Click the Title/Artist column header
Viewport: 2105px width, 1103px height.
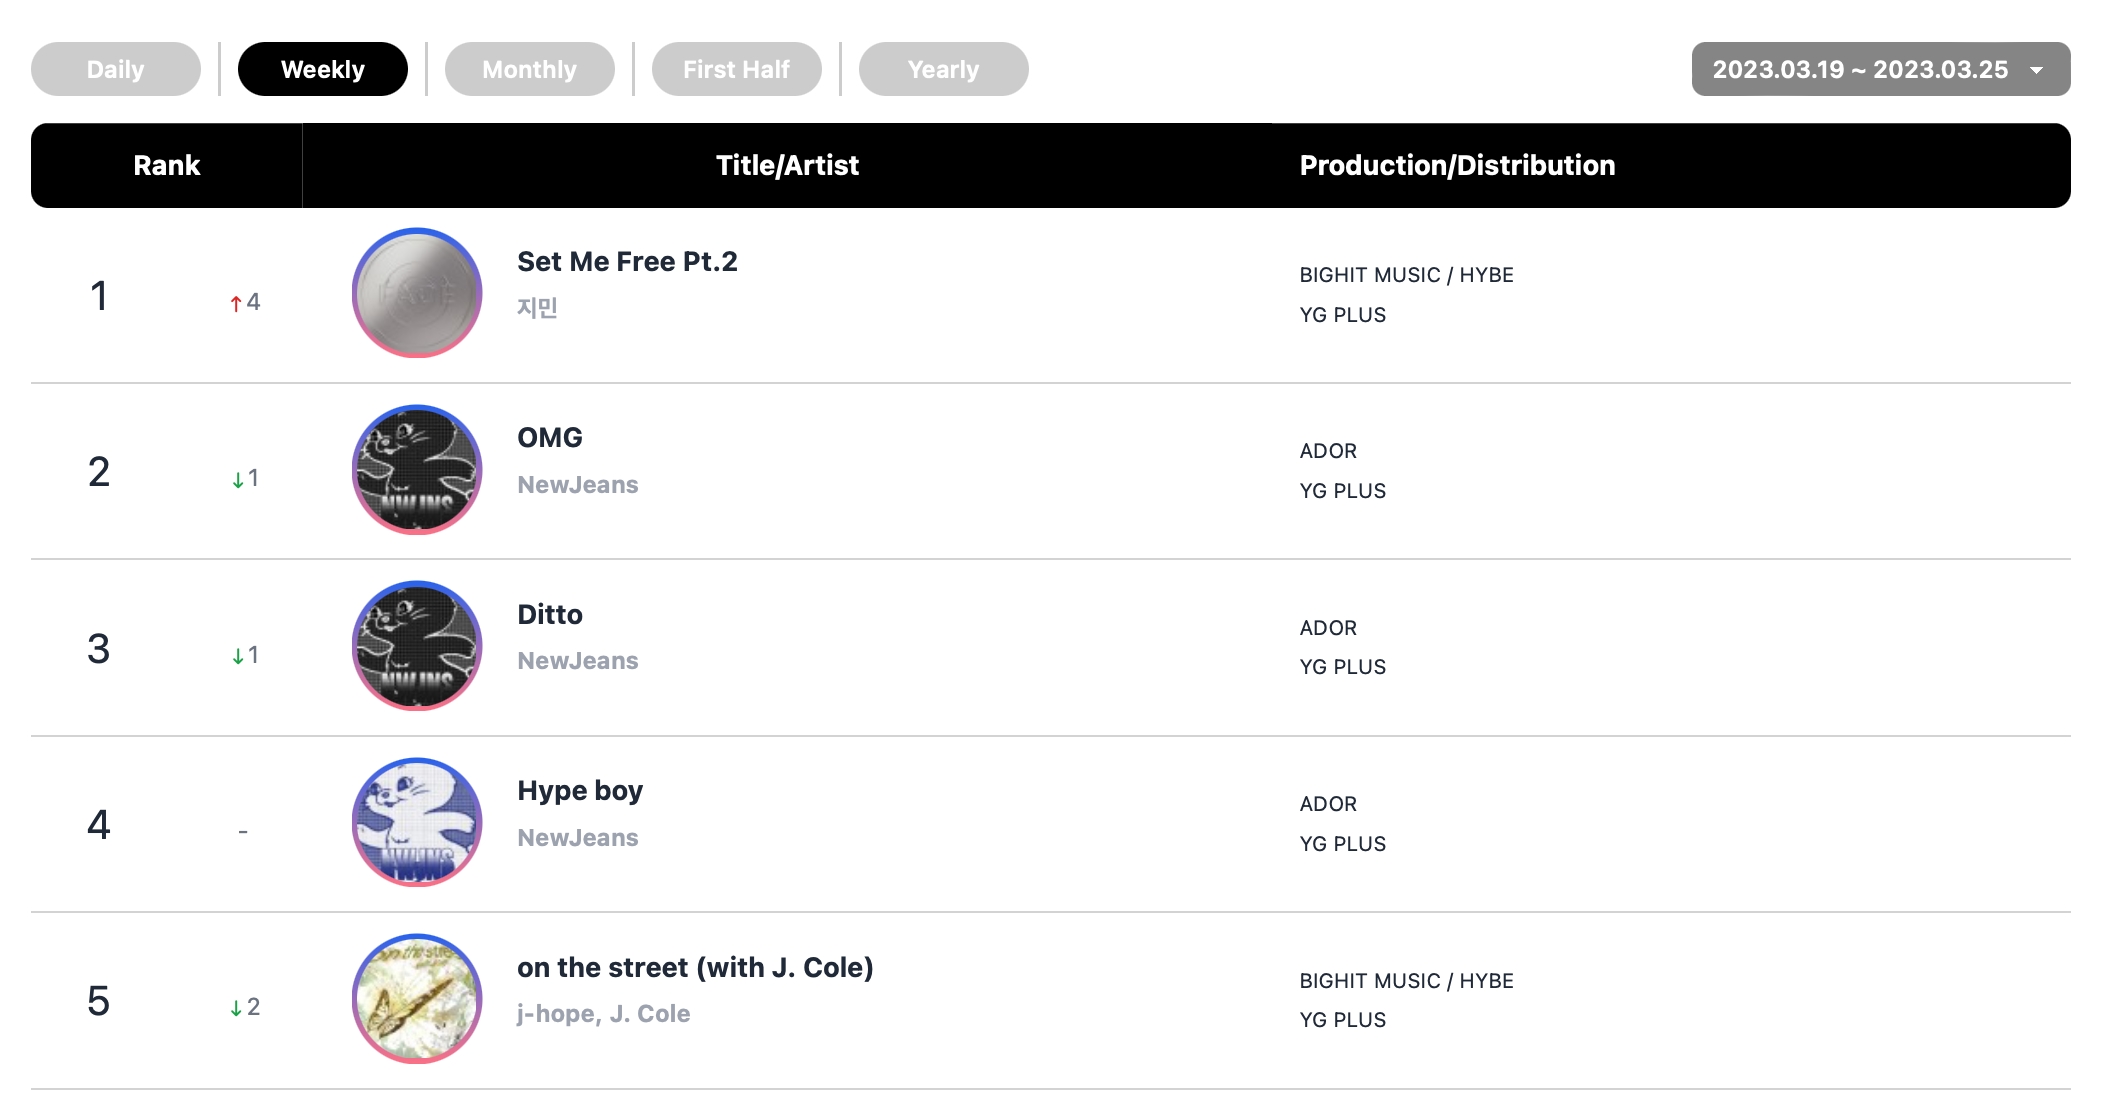pyautogui.click(x=787, y=165)
